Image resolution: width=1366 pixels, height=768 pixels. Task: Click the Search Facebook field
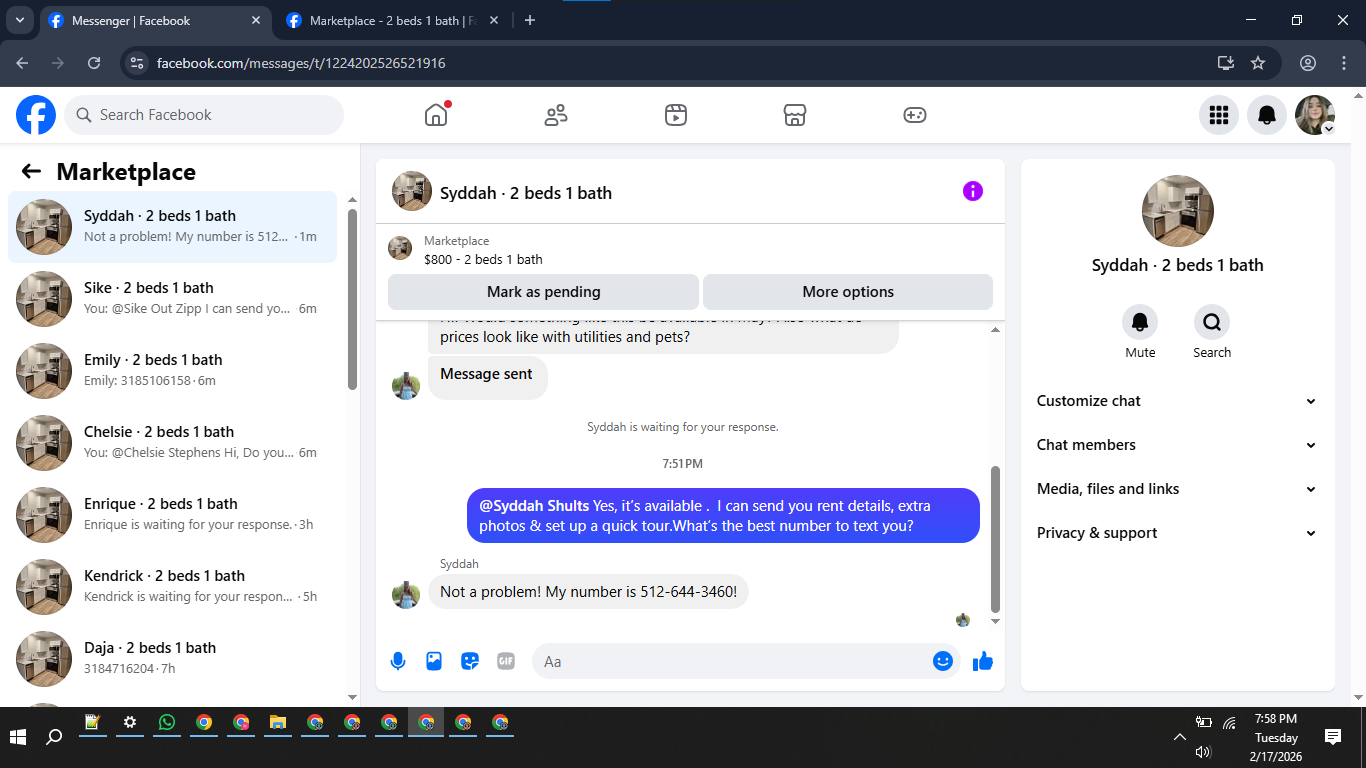tap(204, 115)
